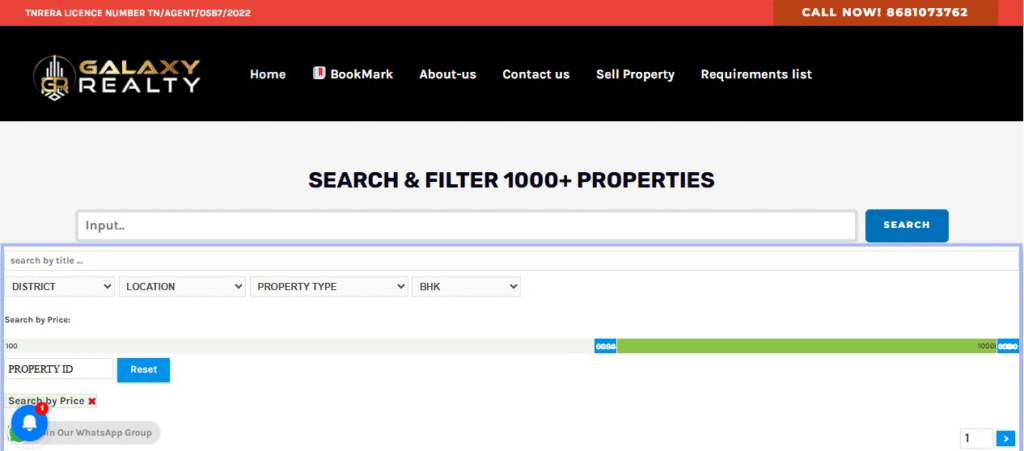
Task: Join Our WhatsApp Group link
Action: coord(98,433)
